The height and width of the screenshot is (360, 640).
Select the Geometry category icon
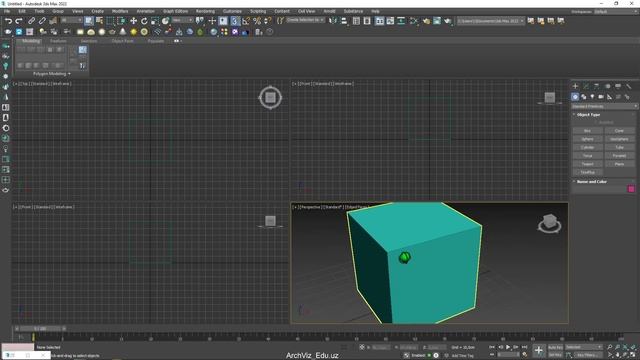click(x=575, y=97)
